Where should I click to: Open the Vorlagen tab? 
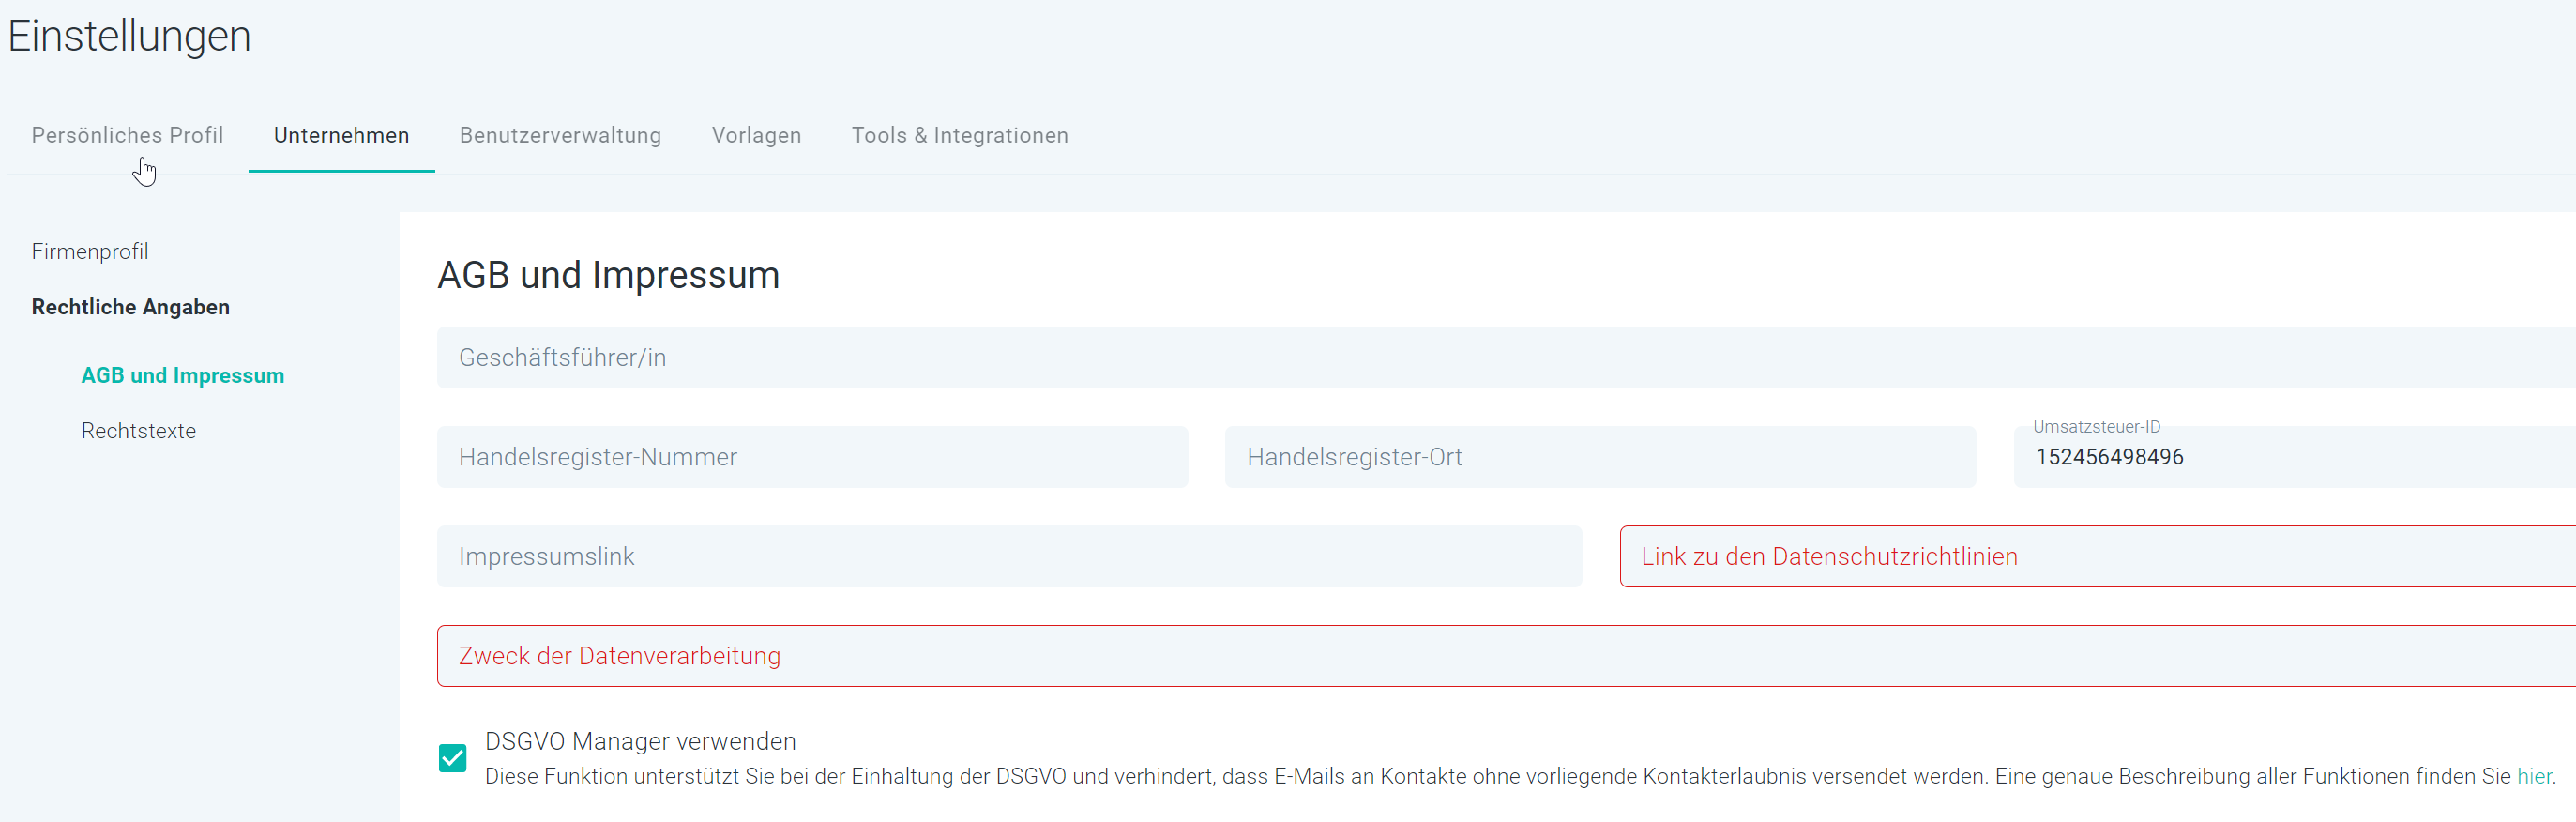756,135
